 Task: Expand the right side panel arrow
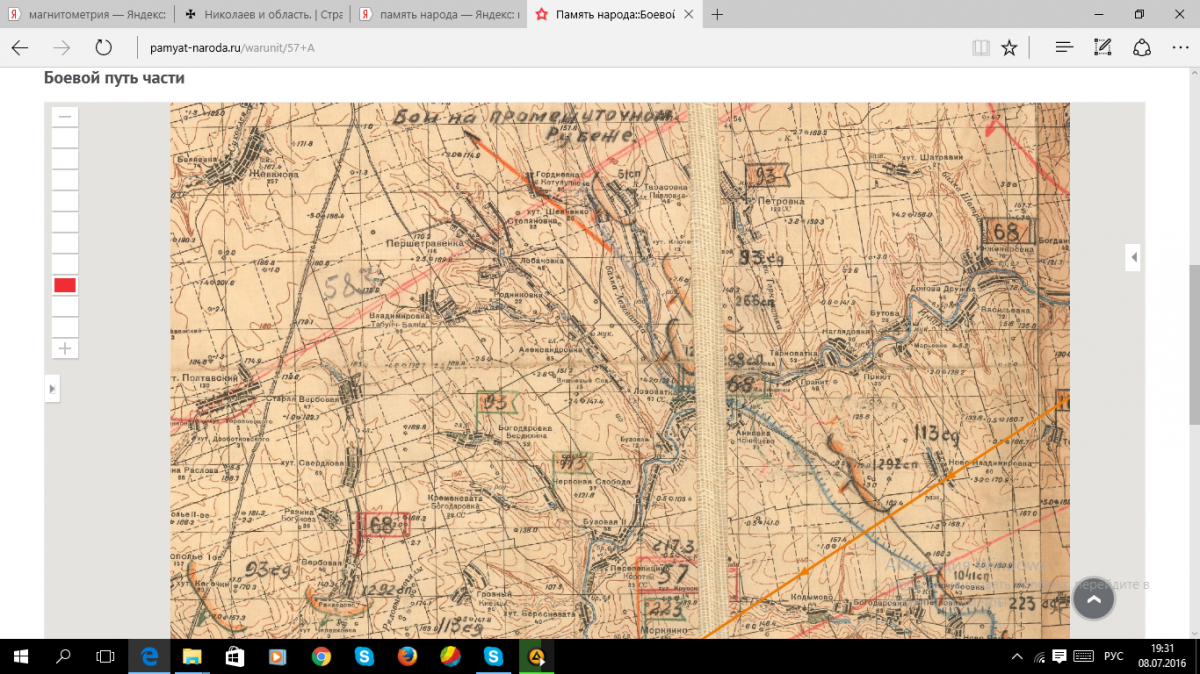(x=1134, y=257)
